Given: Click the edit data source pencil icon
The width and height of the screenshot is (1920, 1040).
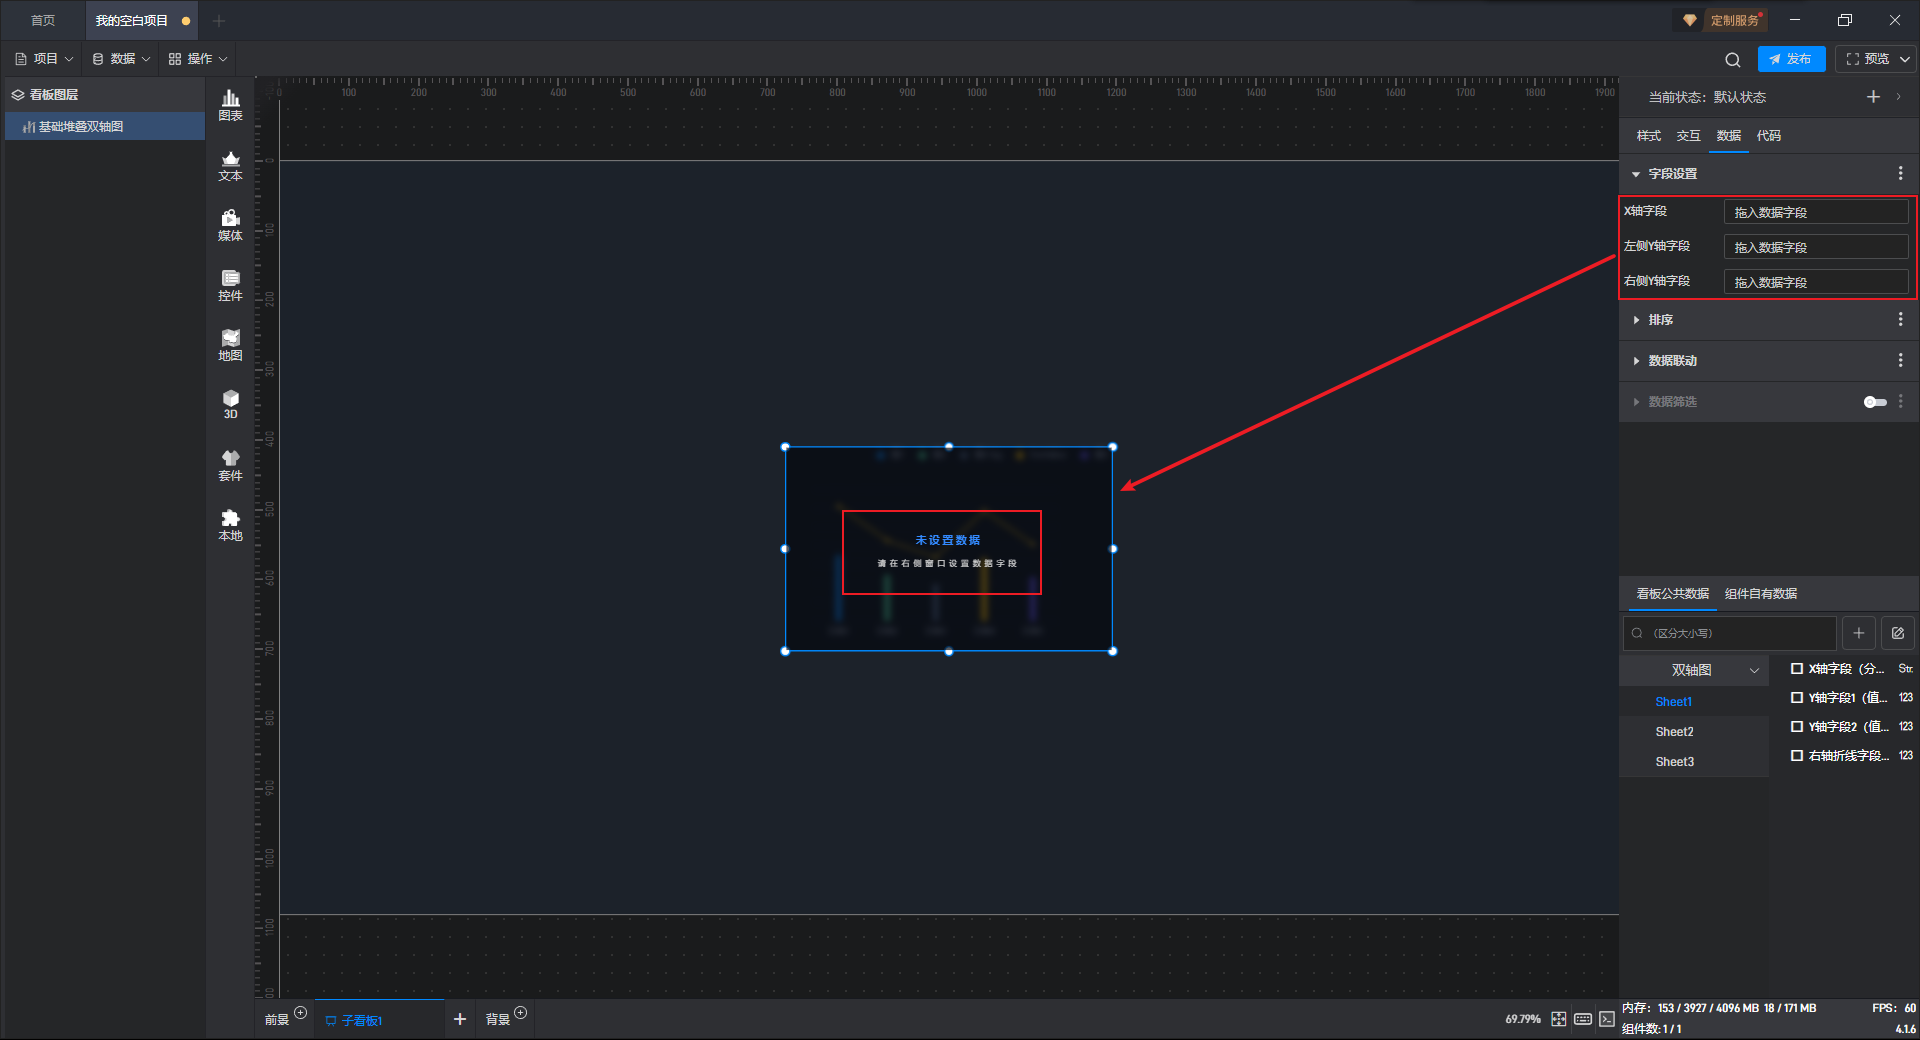Looking at the screenshot, I should (1898, 633).
